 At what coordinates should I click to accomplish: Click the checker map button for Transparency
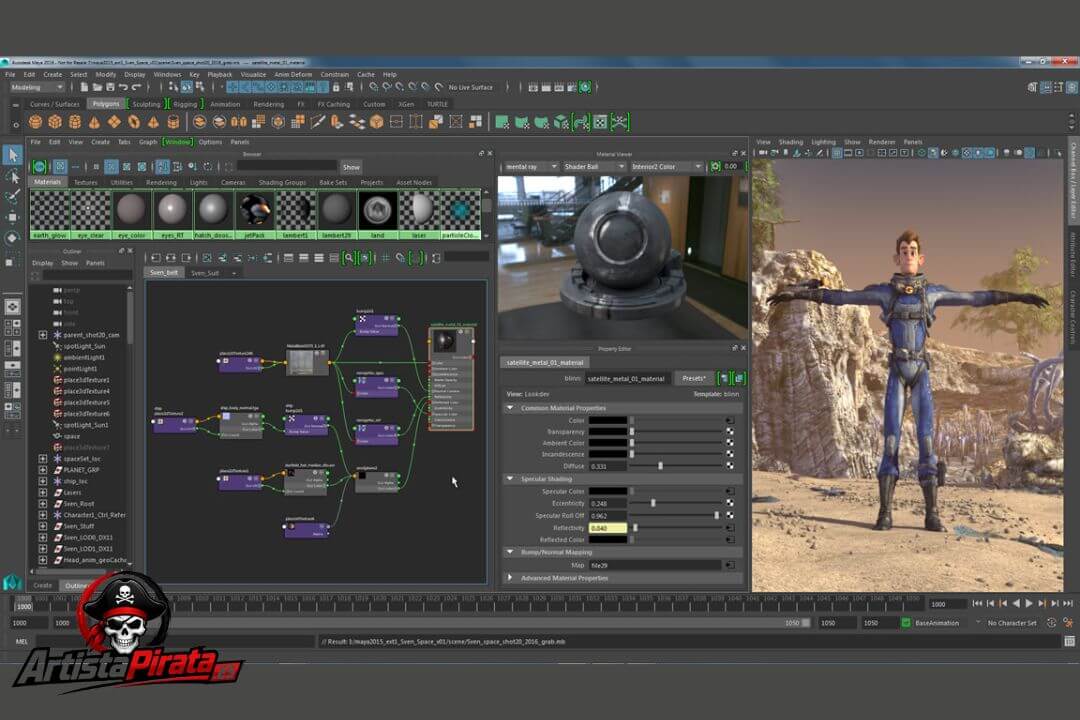click(729, 432)
